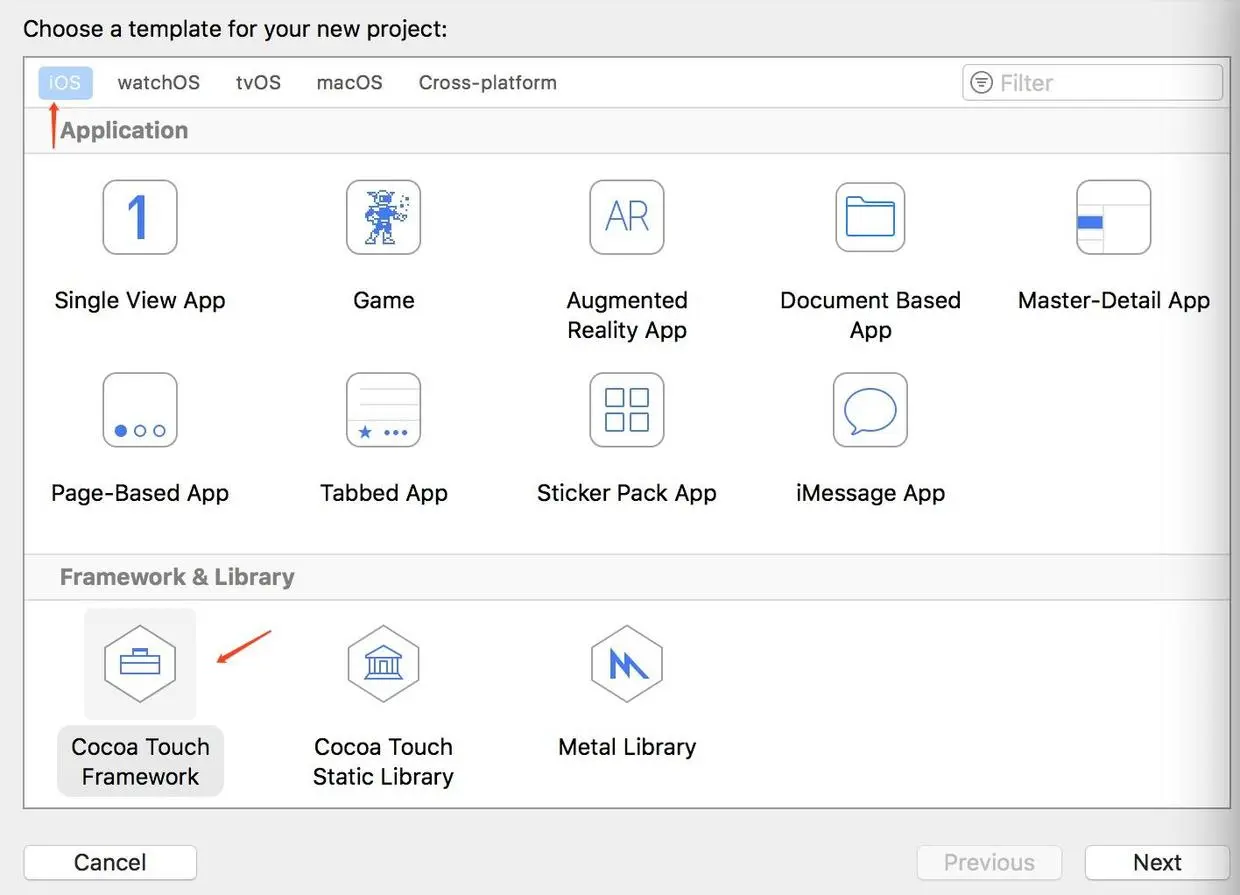Switch to the iOS platform tab
The height and width of the screenshot is (895, 1240).
[x=66, y=83]
